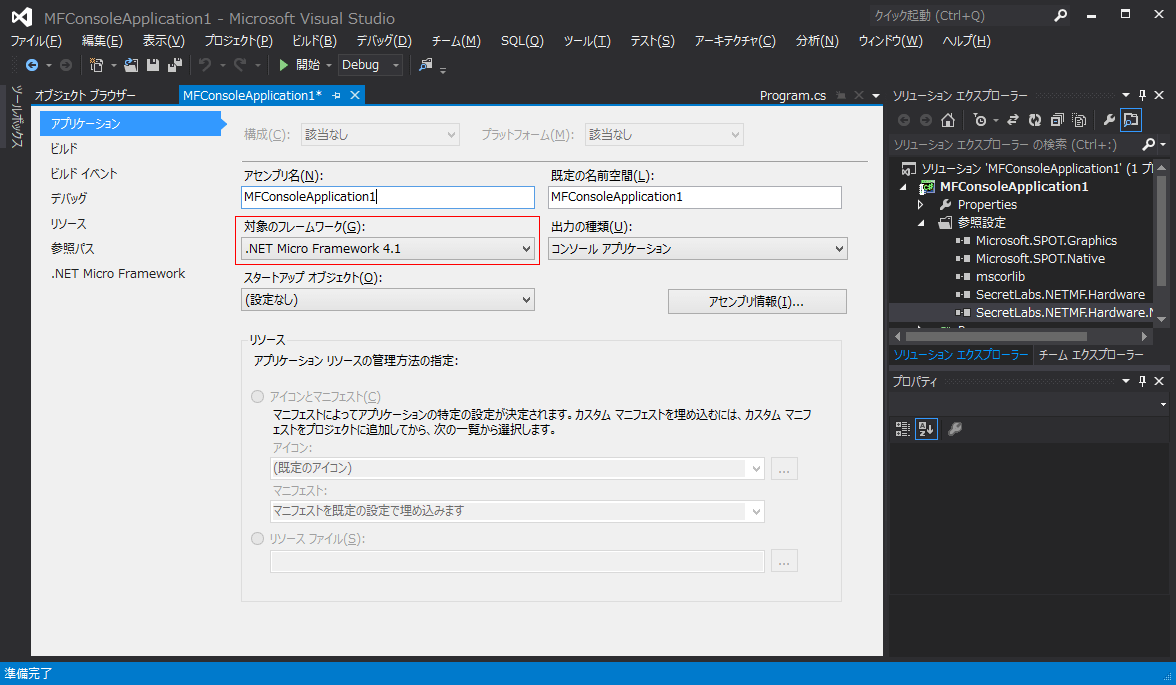
Task: Click the アセンブリ名 input field
Action: point(388,197)
